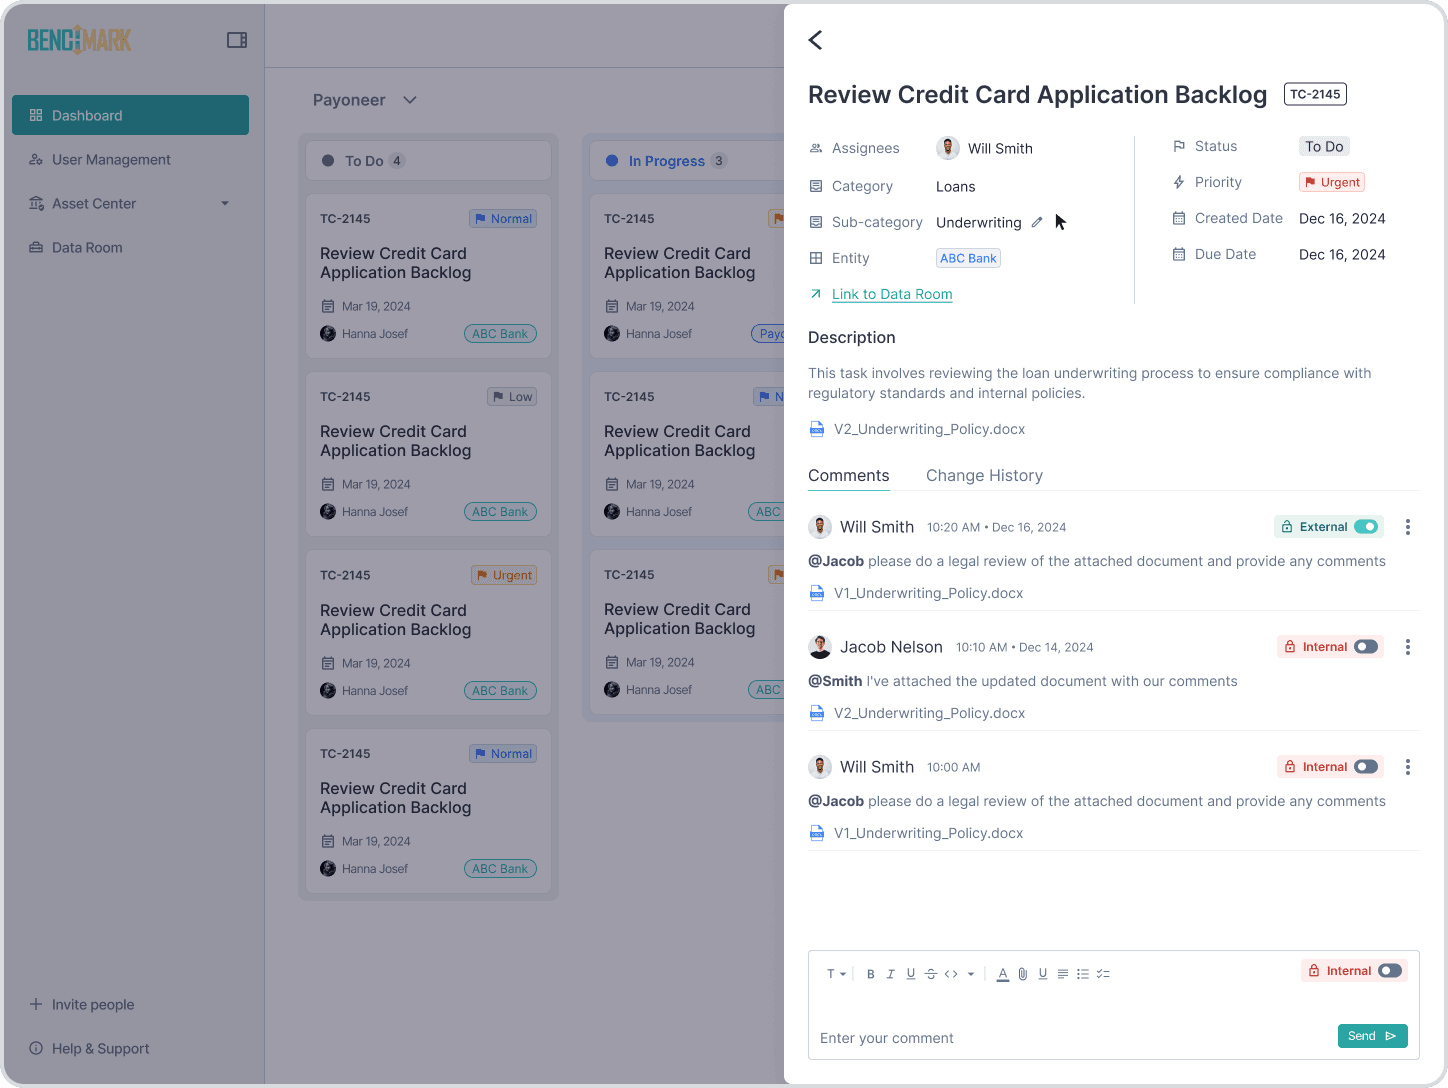
Task: Click the TC-2145 task ID badge beside the title
Action: point(1314,94)
